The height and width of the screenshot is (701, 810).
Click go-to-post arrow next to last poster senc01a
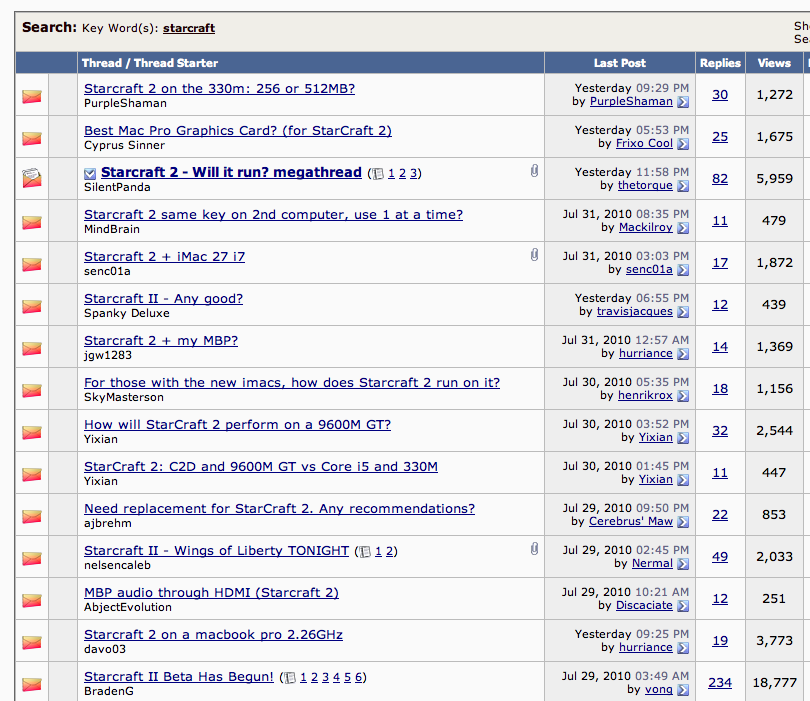683,270
